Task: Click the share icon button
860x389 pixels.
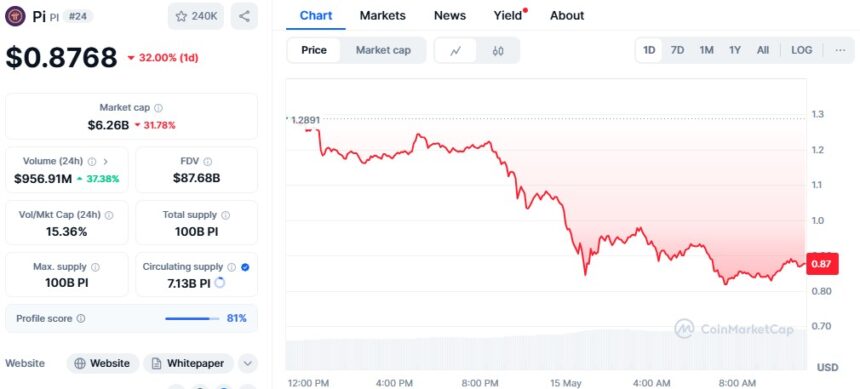Action: pyautogui.click(x=244, y=16)
